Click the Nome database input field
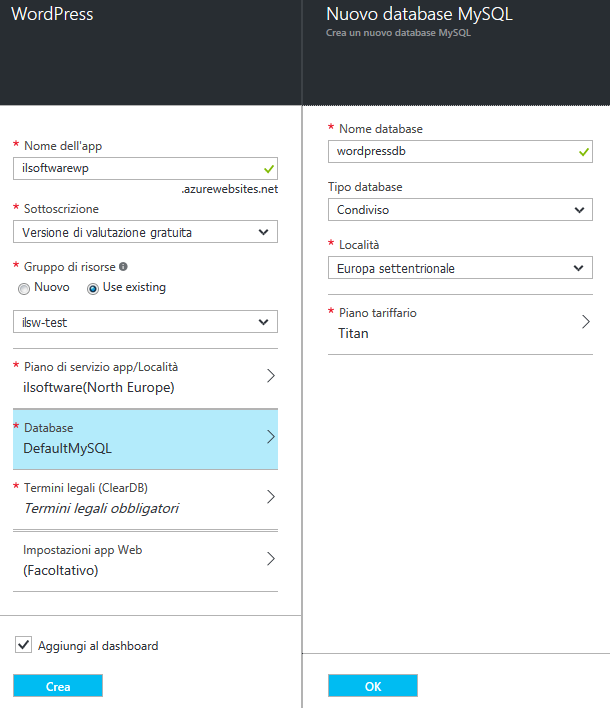 (x=450, y=151)
